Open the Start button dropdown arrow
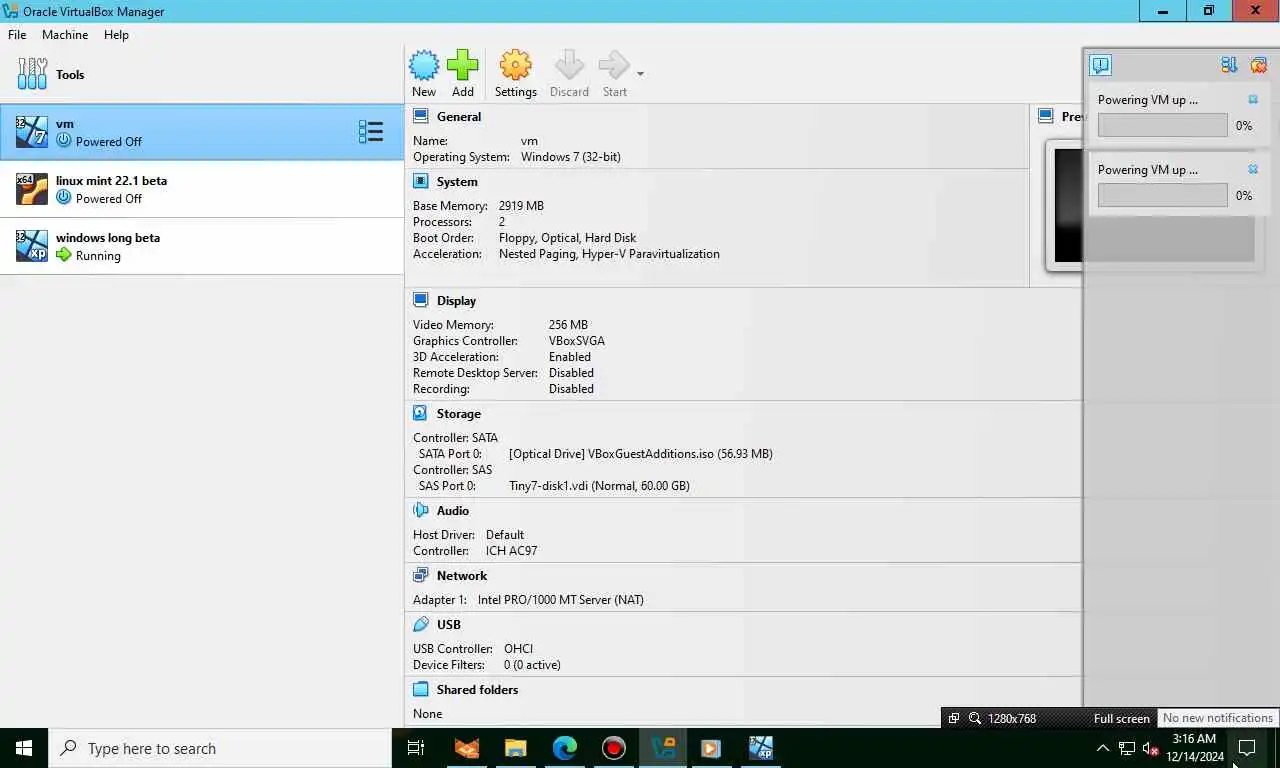The height and width of the screenshot is (768, 1280). coord(640,74)
